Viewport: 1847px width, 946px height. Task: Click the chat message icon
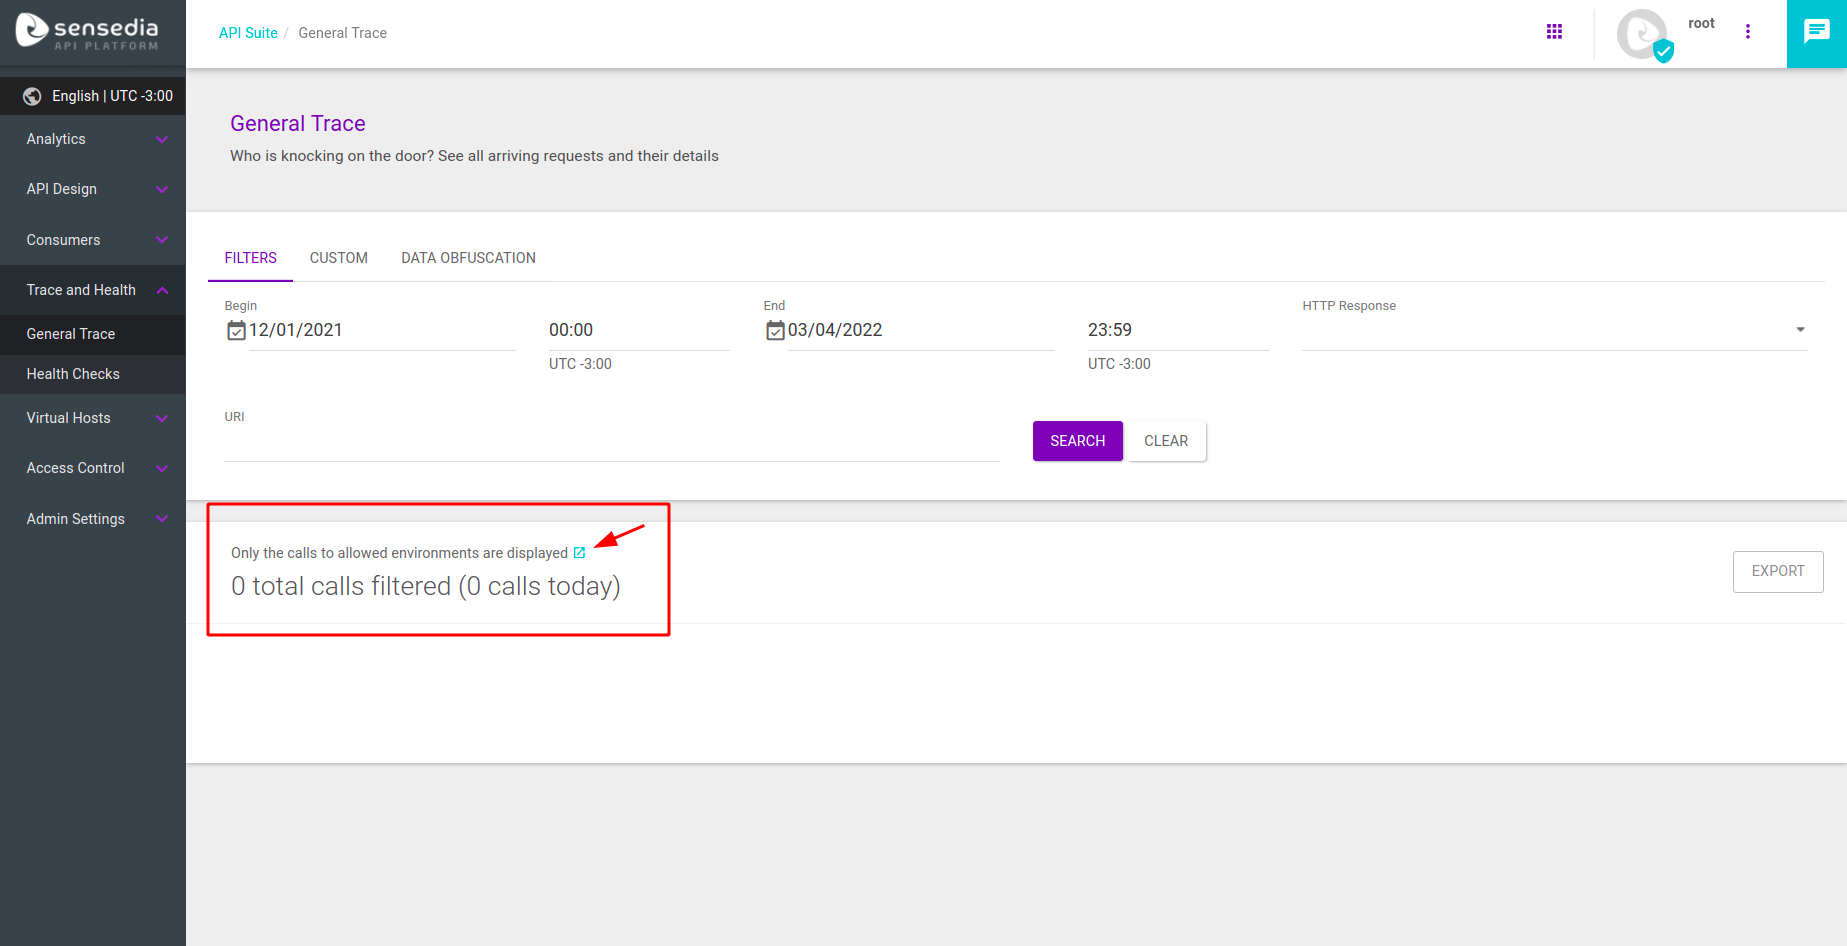click(x=1816, y=33)
